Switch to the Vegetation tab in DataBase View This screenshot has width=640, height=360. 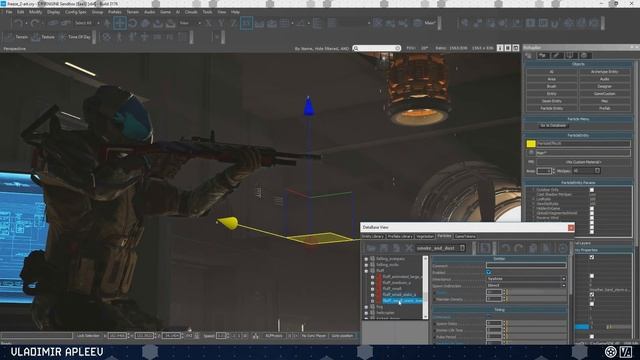click(x=425, y=236)
